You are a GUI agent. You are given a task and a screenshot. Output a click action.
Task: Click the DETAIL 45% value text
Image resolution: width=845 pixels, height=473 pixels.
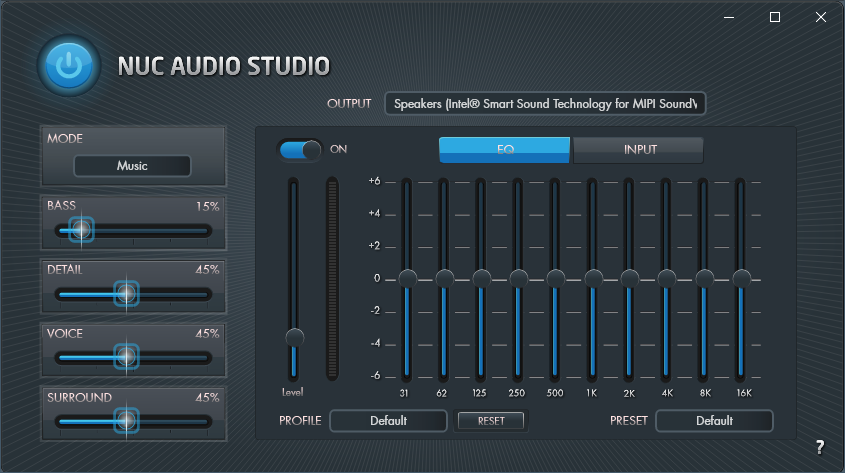pos(207,269)
